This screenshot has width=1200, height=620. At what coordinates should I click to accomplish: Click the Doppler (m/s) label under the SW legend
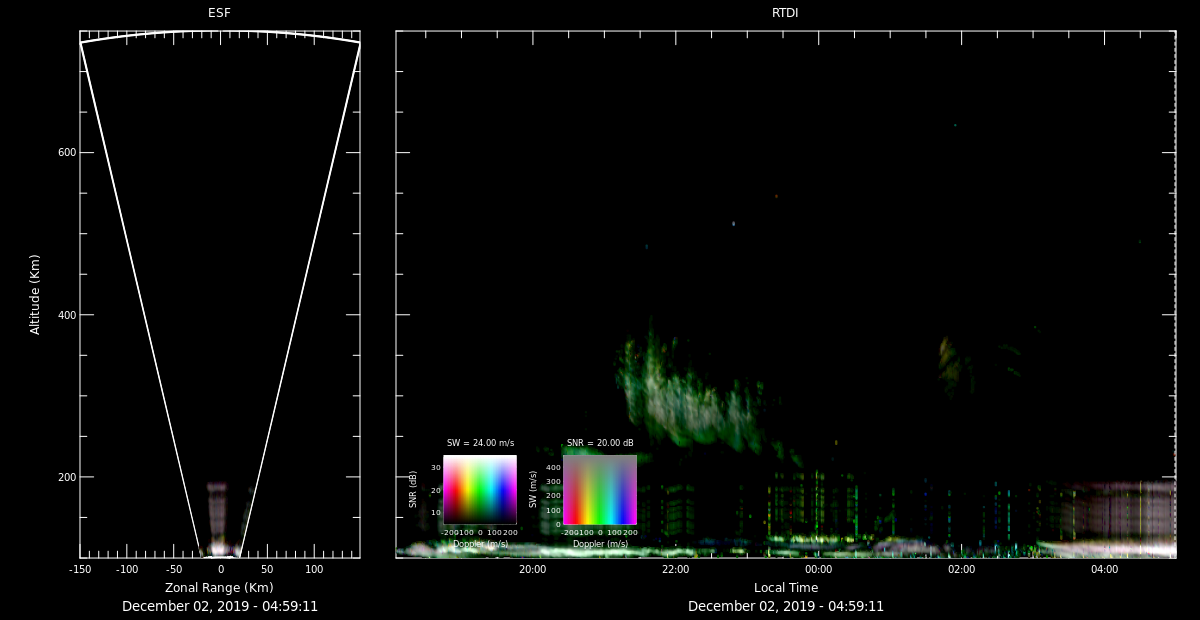click(x=600, y=544)
